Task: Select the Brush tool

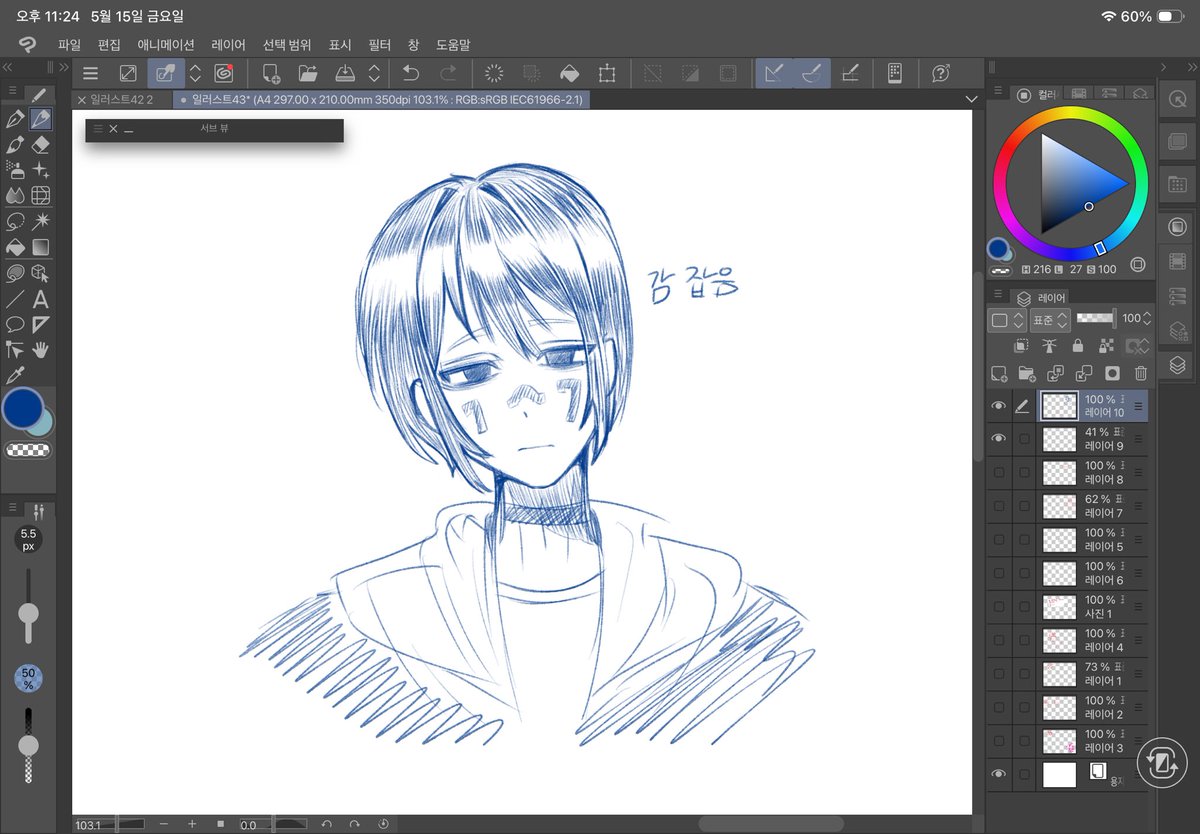Action: click(x=15, y=145)
